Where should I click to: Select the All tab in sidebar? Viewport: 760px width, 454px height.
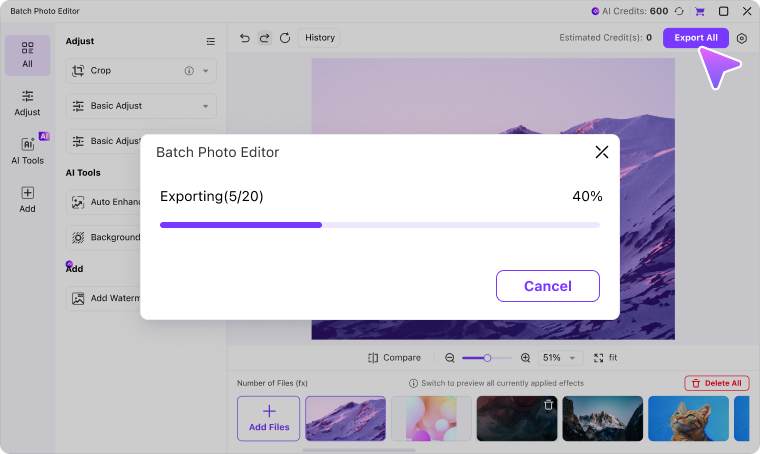28,55
